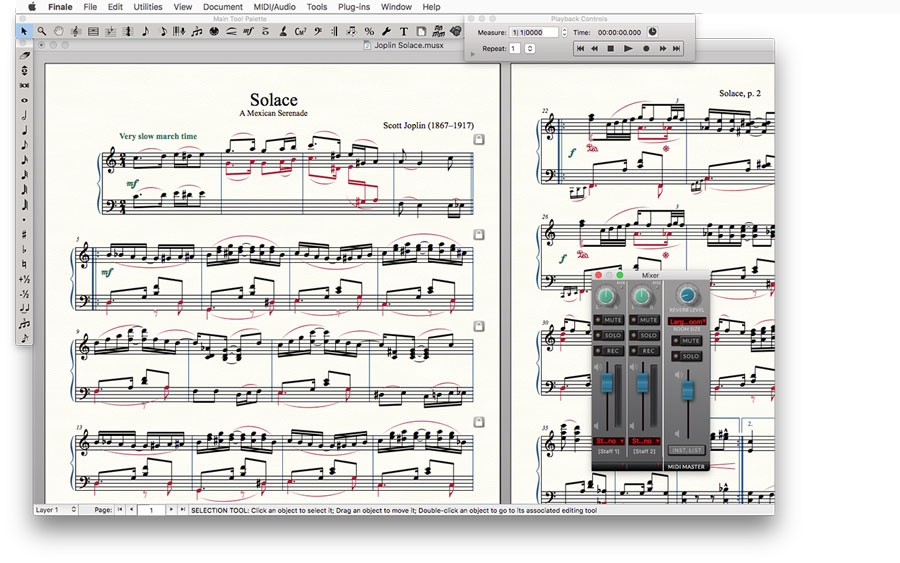Viewport: 900px width, 563px height.
Task: Select the Articulation tool icon
Action: point(265,31)
